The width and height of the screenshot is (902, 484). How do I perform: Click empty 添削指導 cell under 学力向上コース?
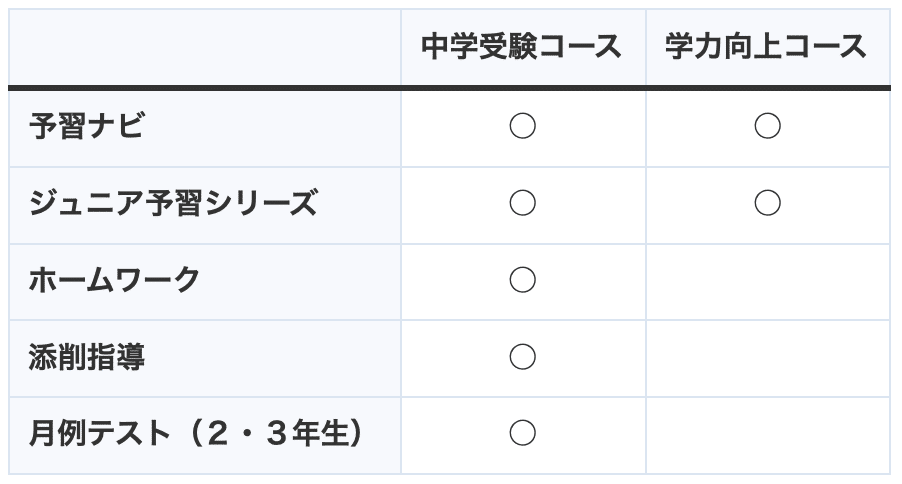768,359
